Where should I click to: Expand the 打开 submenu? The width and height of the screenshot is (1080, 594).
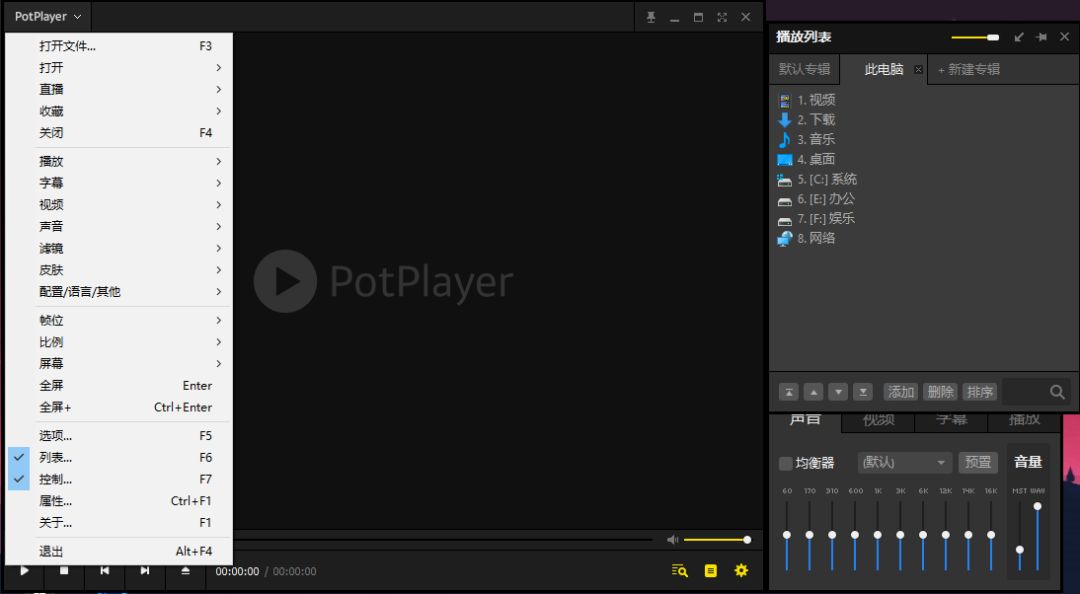119,68
